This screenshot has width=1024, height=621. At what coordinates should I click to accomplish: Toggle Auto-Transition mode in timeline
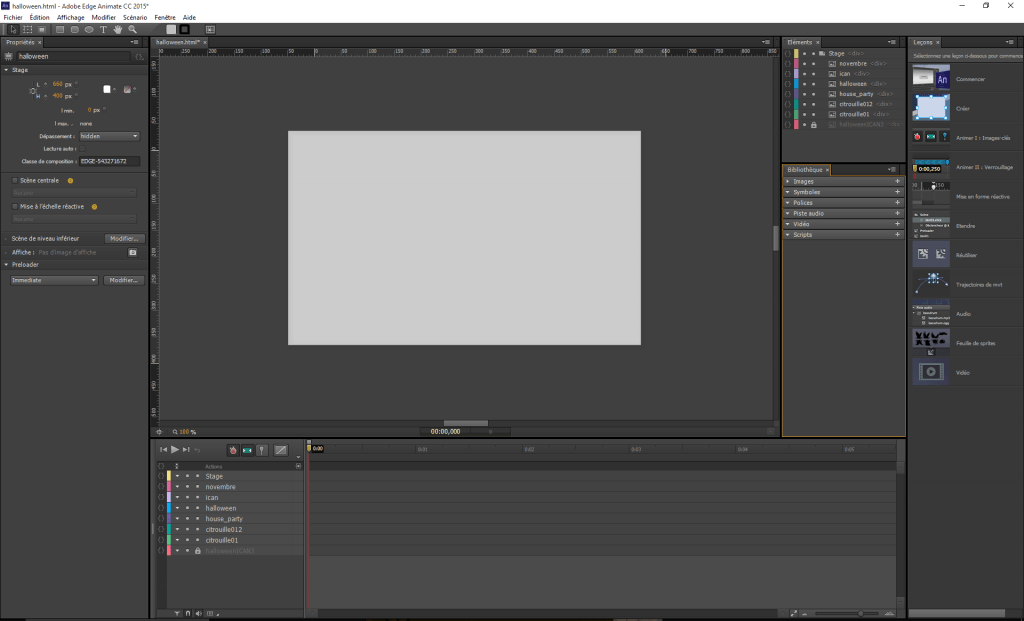tap(248, 450)
